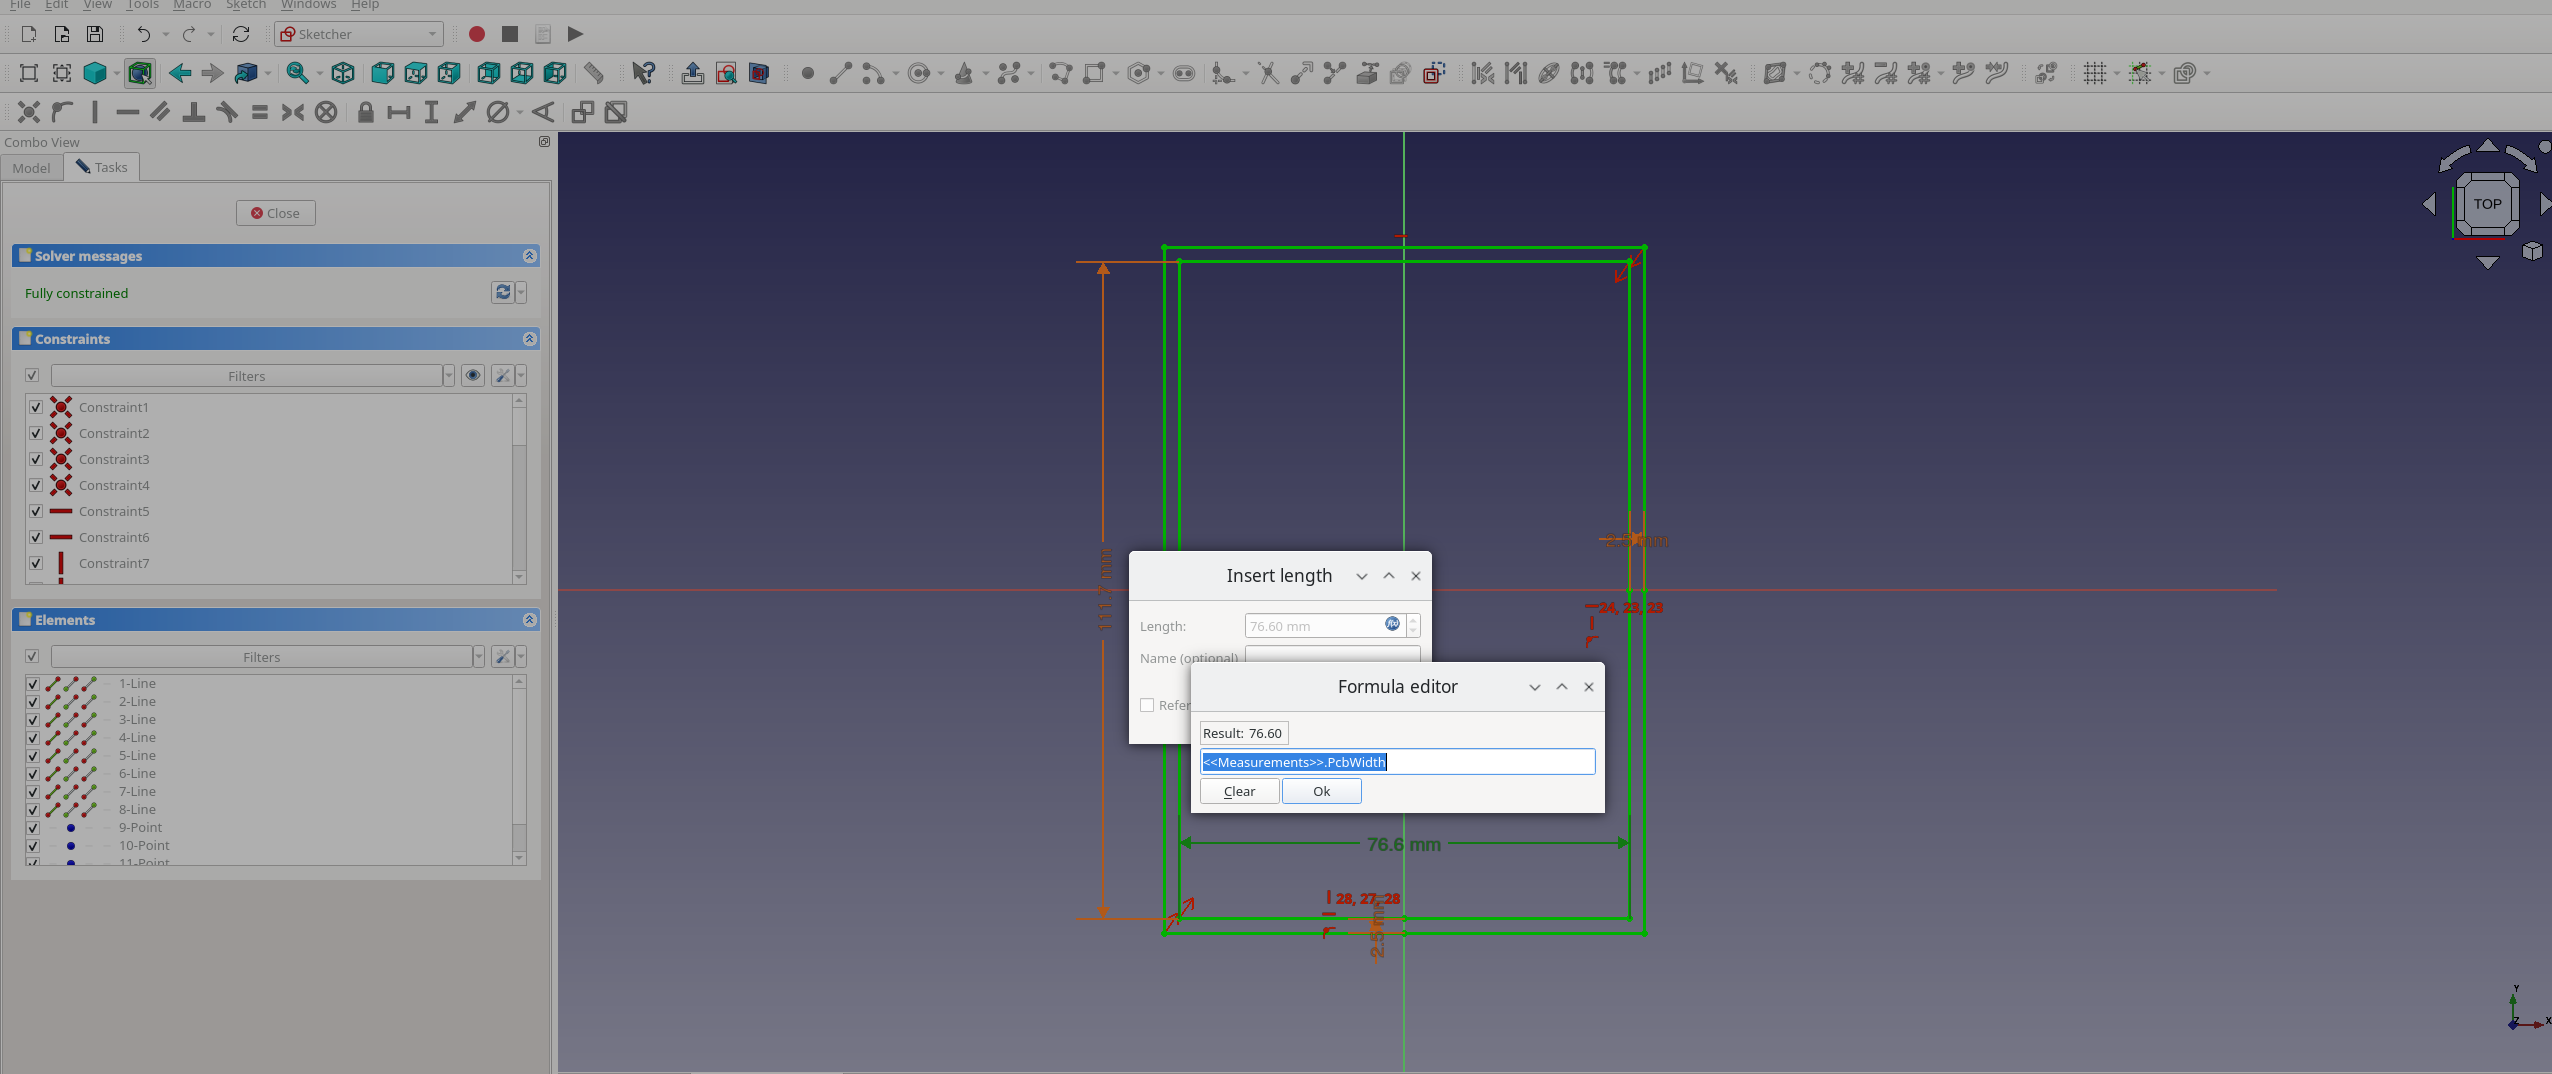Apply an equal length constraint
Screen dimensions: 2552x1074
pyautogui.click(x=258, y=112)
